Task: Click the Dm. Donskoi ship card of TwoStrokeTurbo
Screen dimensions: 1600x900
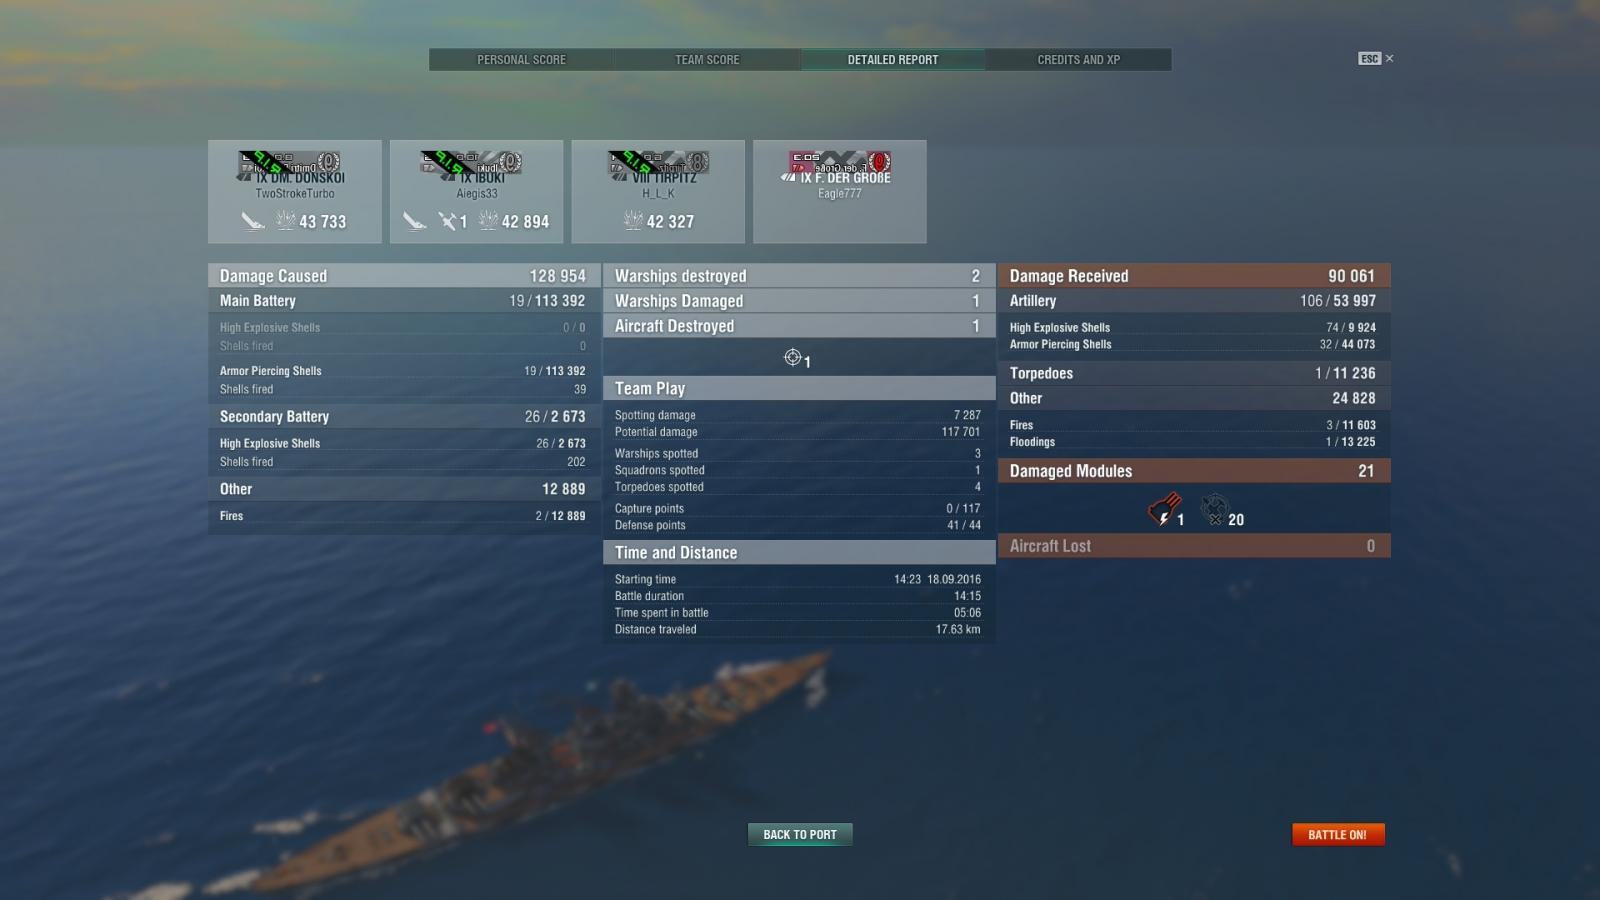Action: tap(295, 192)
